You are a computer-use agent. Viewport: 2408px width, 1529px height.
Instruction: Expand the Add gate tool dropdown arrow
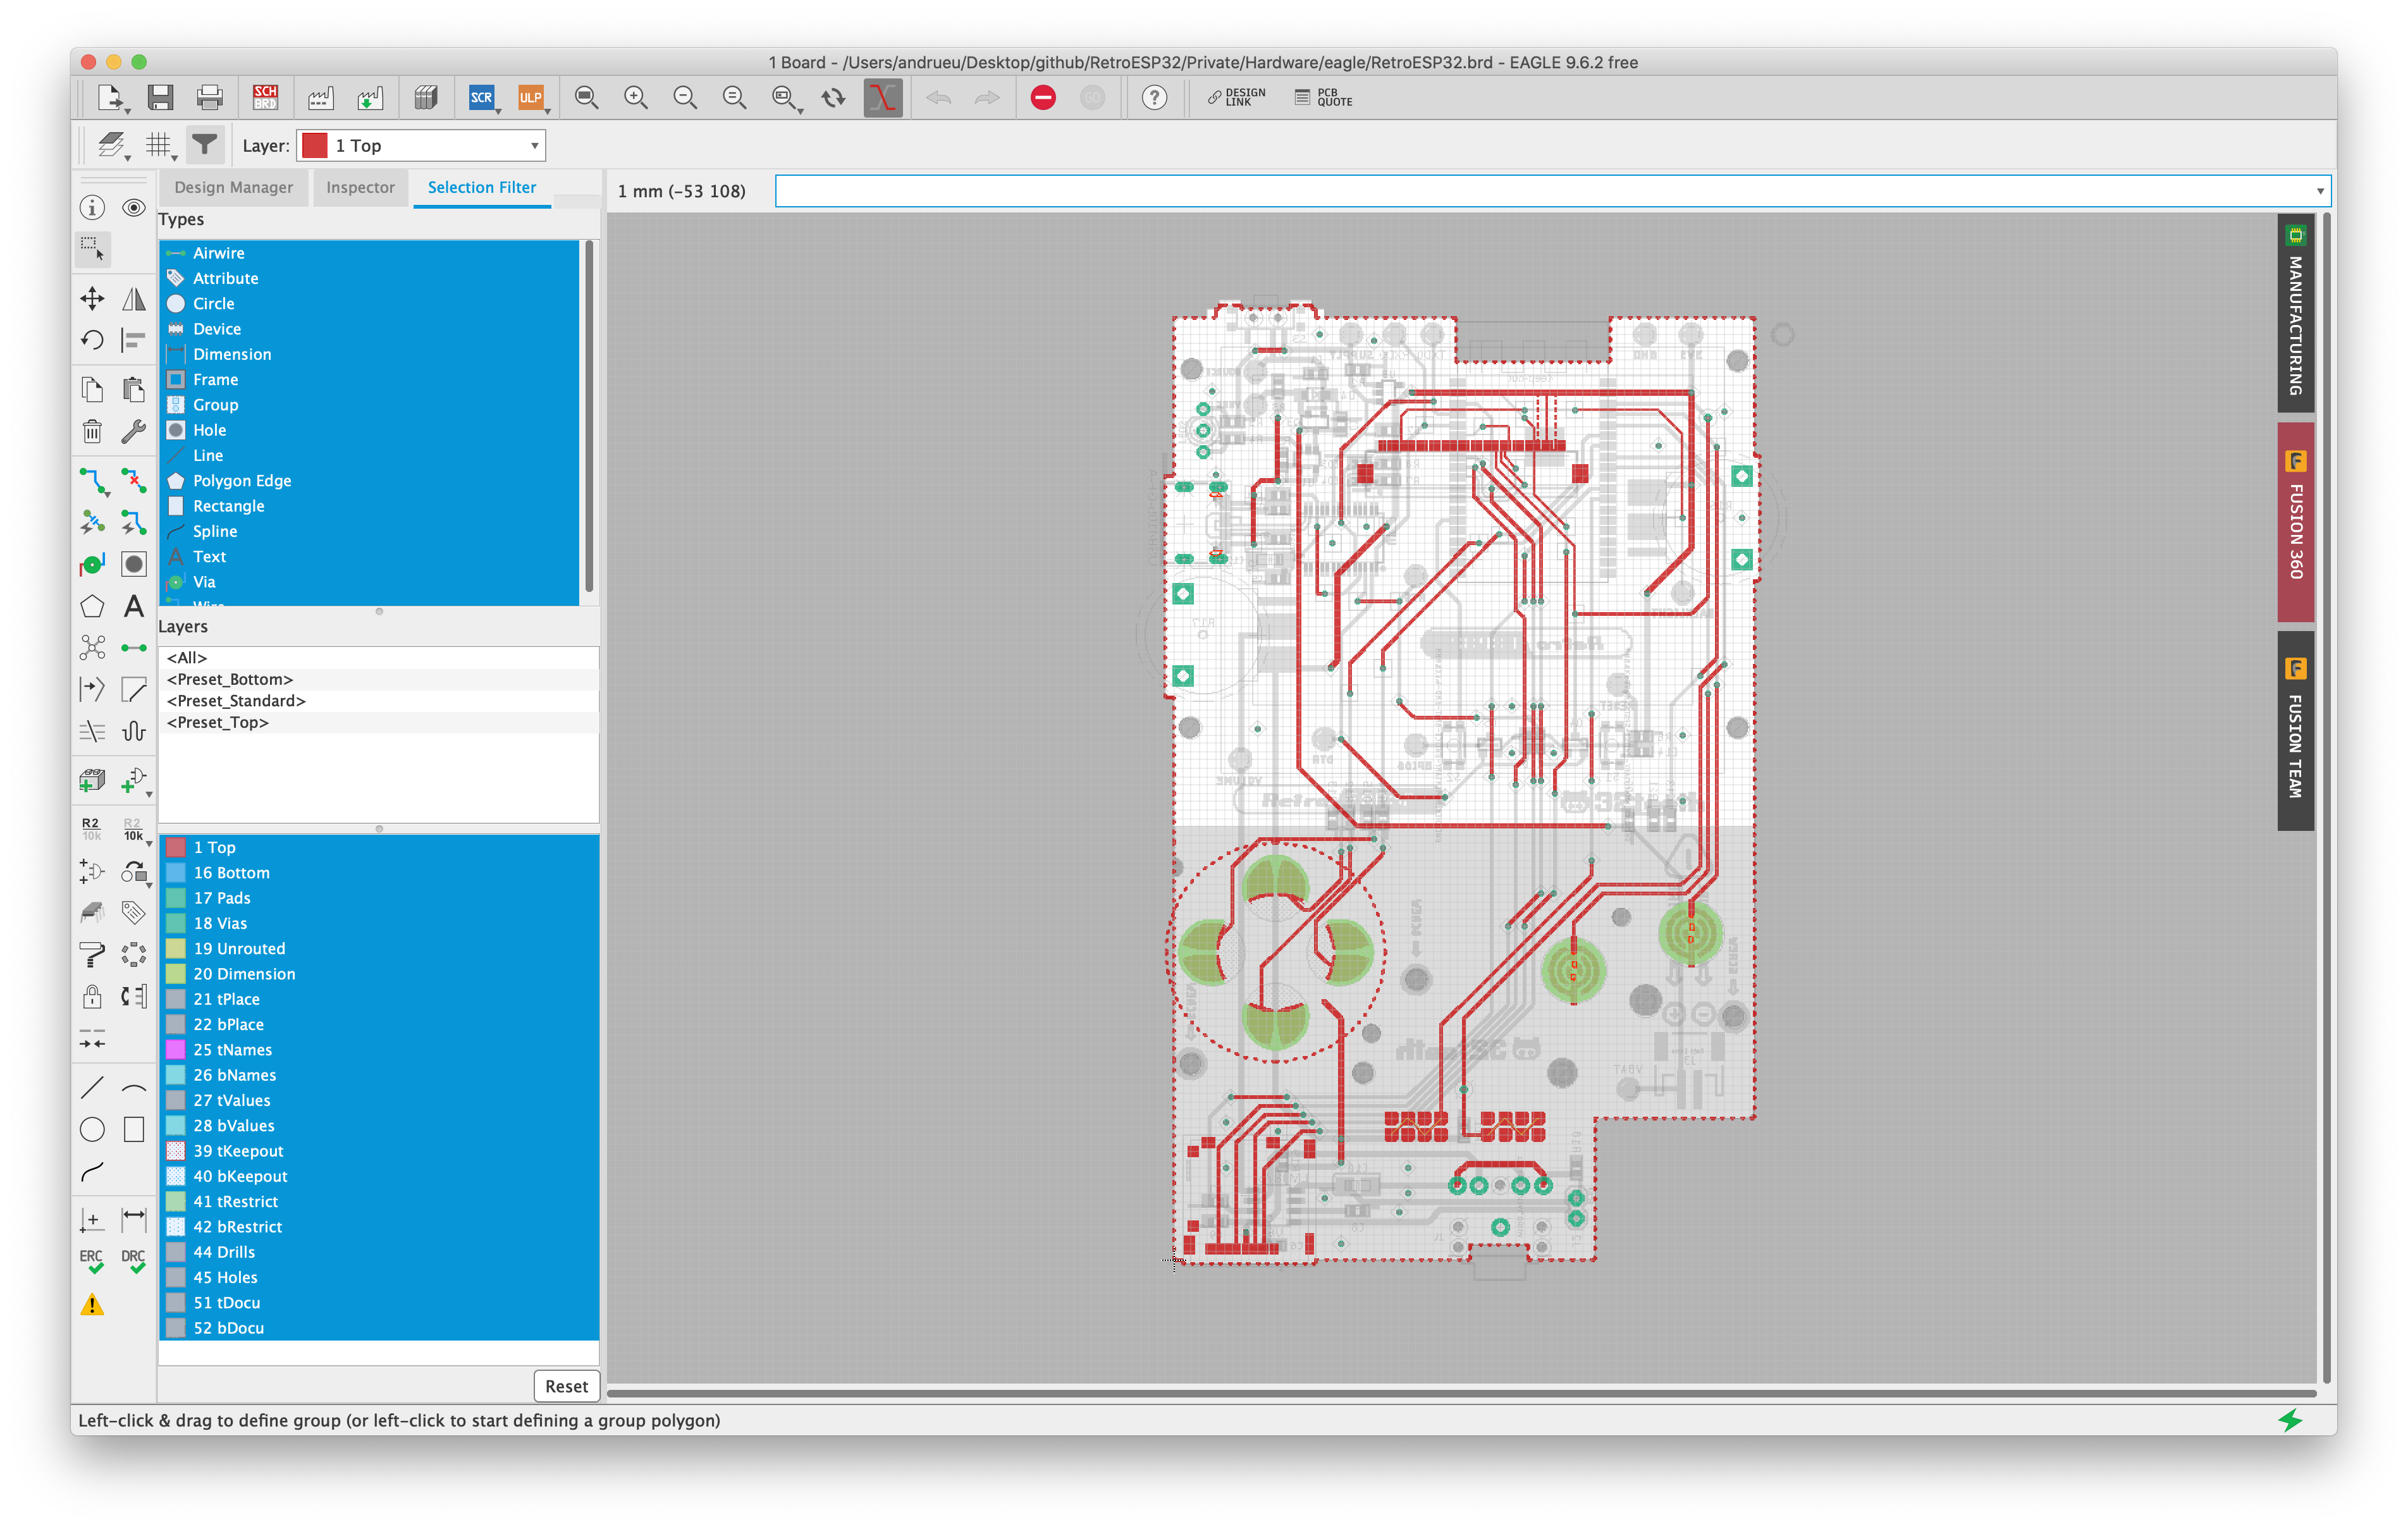(149, 794)
